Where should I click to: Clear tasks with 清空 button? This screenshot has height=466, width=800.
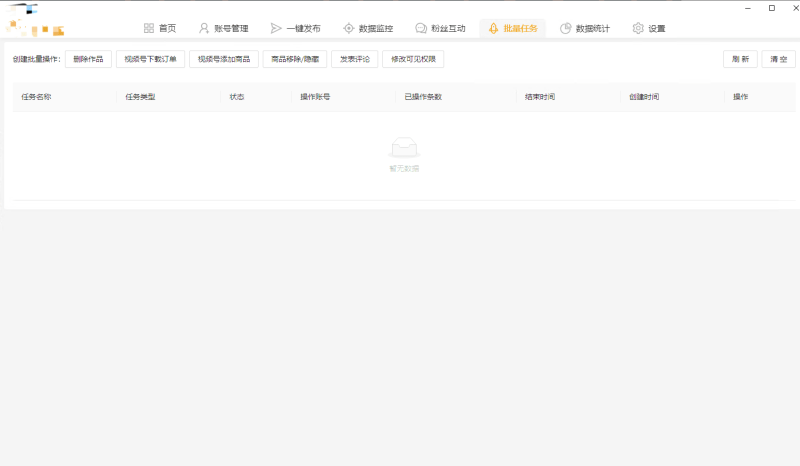(x=779, y=59)
